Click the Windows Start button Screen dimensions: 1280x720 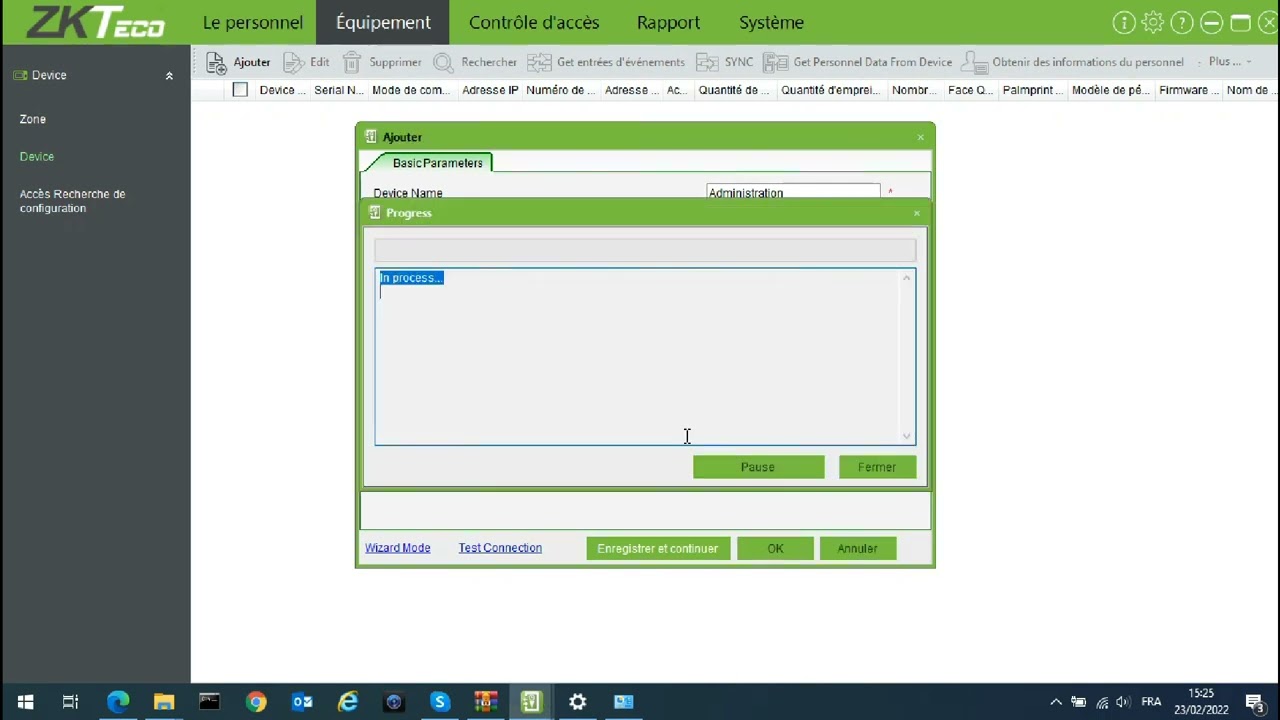25,702
